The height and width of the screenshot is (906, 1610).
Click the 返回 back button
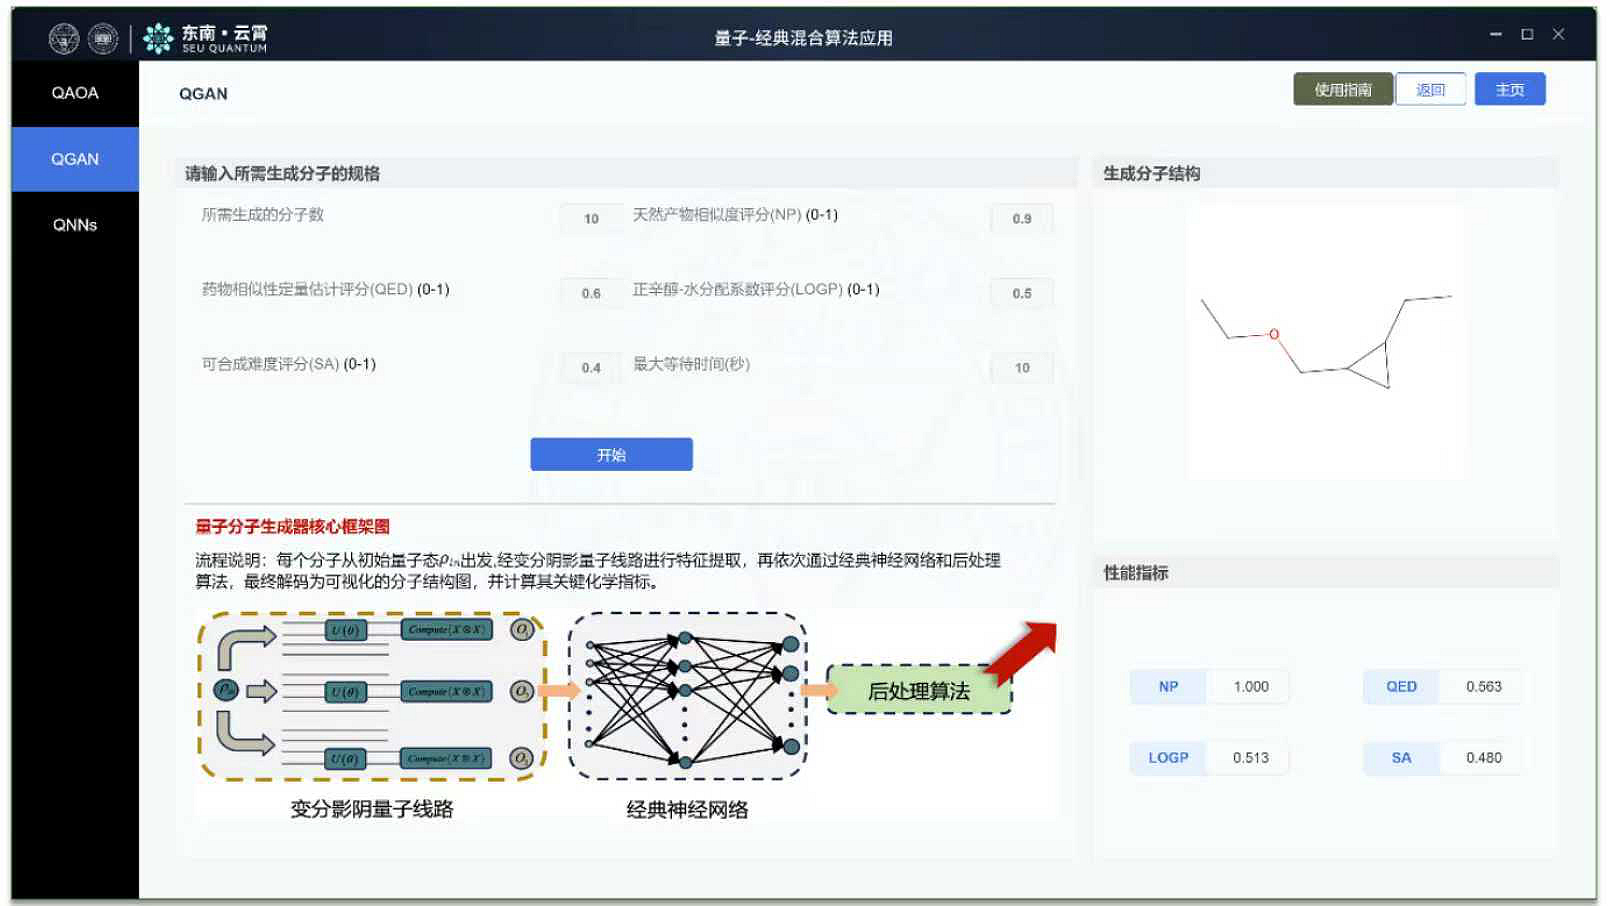(x=1431, y=89)
